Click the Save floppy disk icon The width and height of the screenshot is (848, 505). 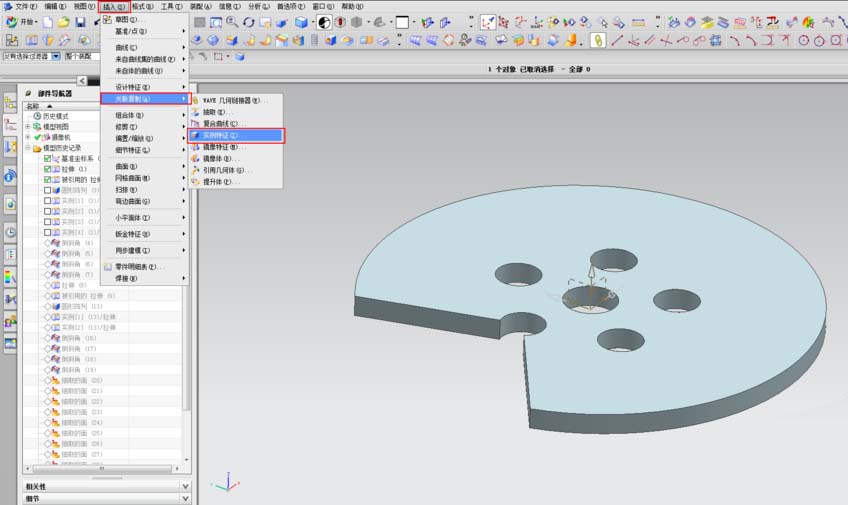80,22
